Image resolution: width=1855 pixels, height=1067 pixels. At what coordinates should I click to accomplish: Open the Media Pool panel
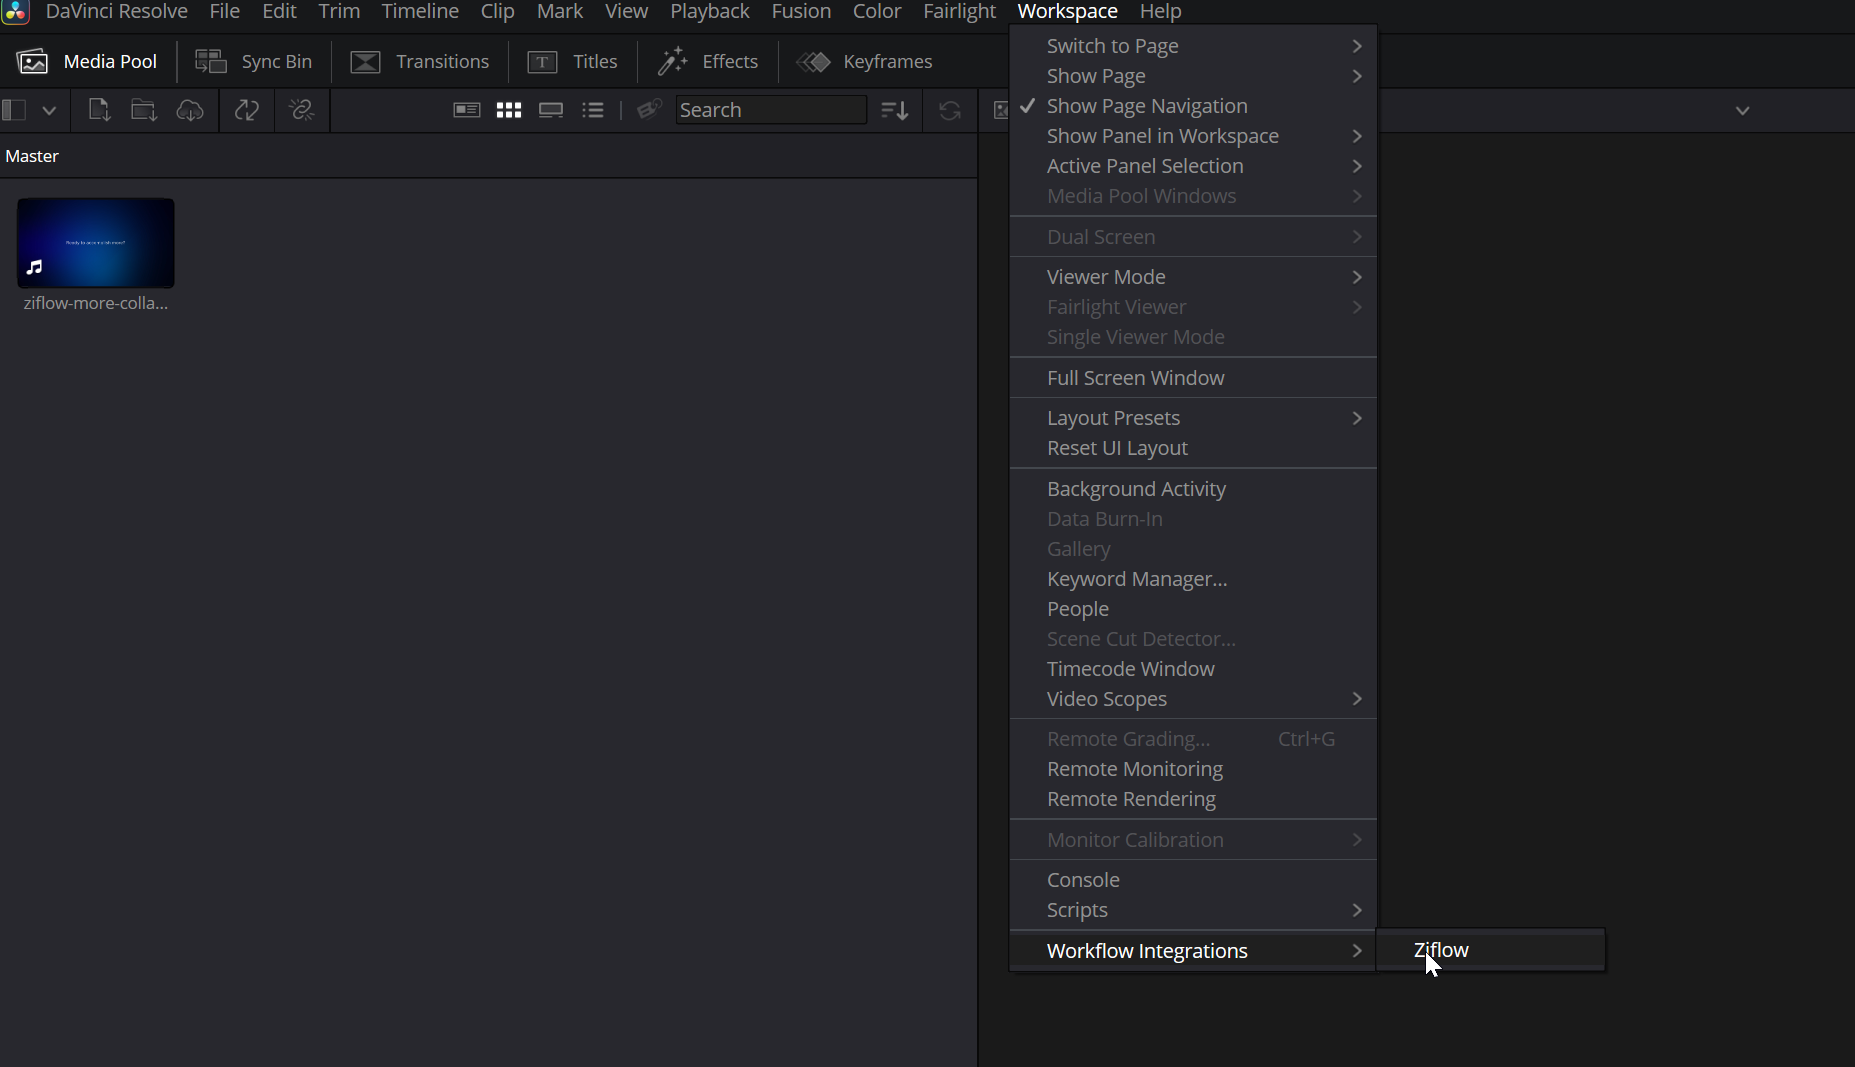pos(87,61)
